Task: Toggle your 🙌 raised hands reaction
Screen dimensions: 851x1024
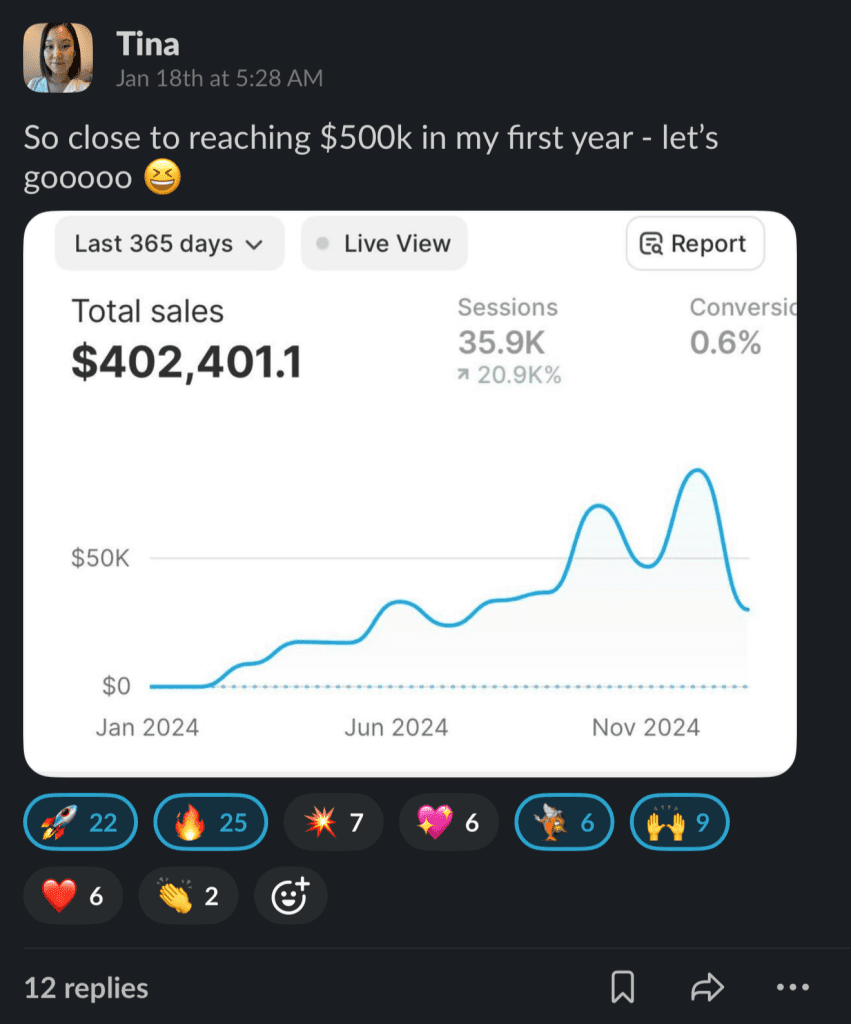Action: (x=679, y=822)
